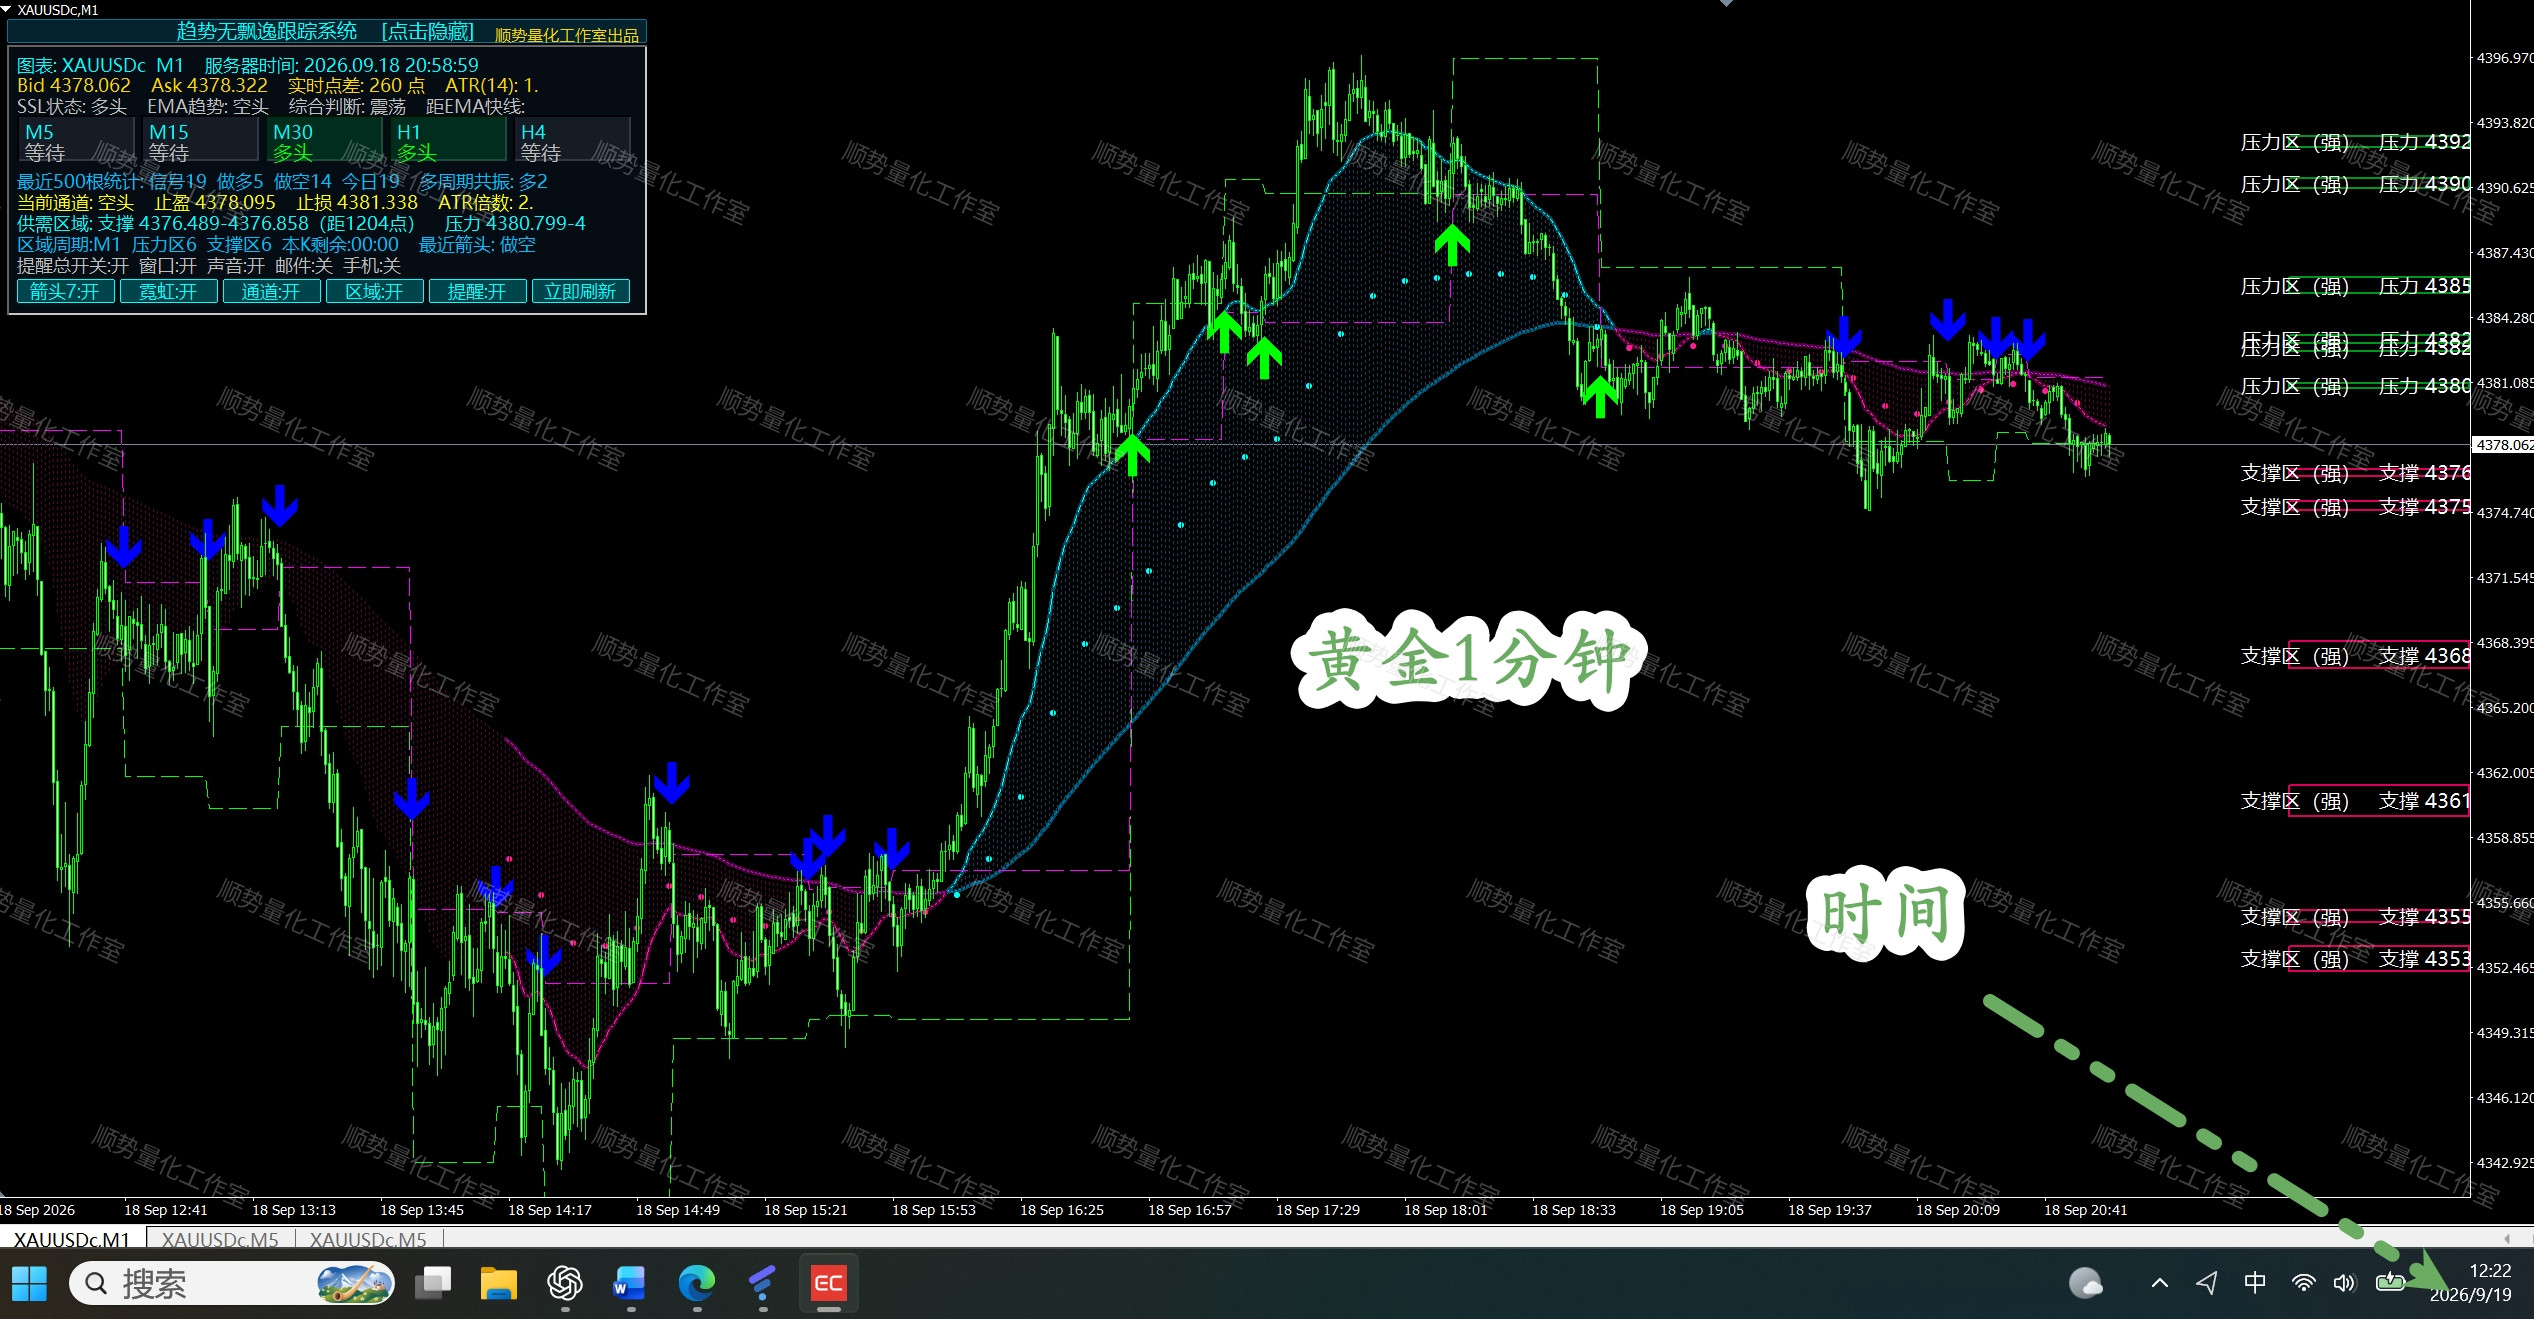Click the tab bar left scroll arrow
2534x1319 pixels.
coord(2507,1239)
